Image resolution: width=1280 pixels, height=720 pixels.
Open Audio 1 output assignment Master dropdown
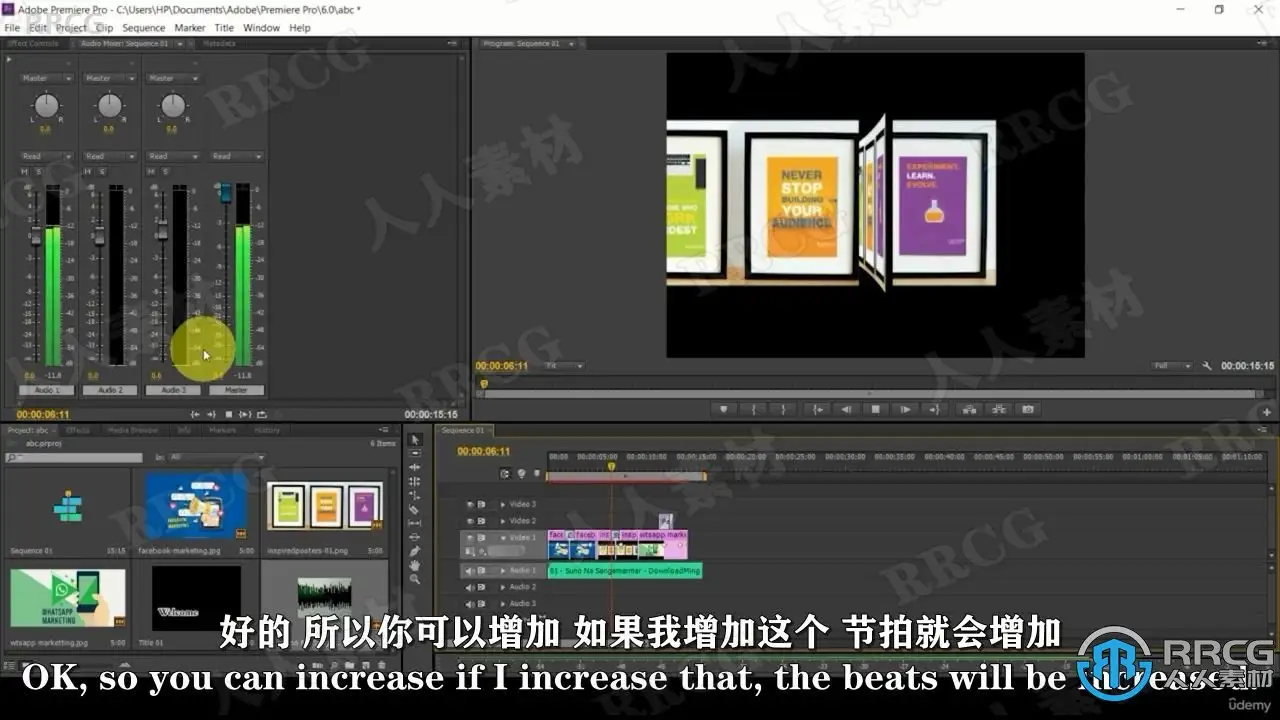coord(47,78)
